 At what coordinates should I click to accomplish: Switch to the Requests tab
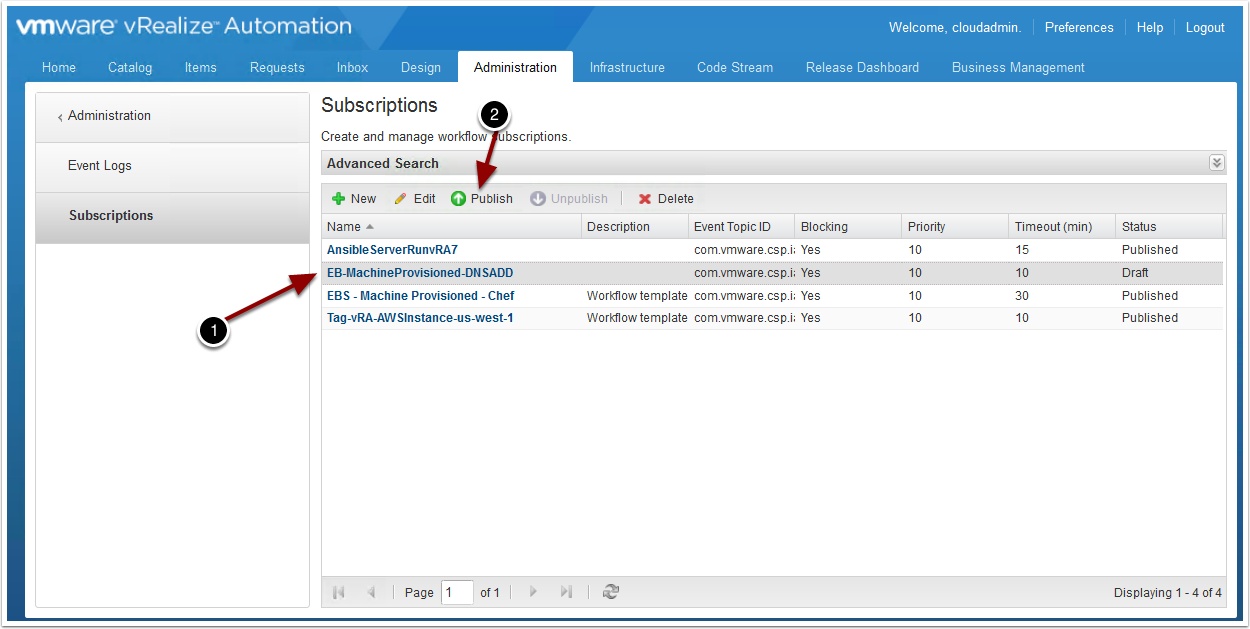pyautogui.click(x=277, y=67)
